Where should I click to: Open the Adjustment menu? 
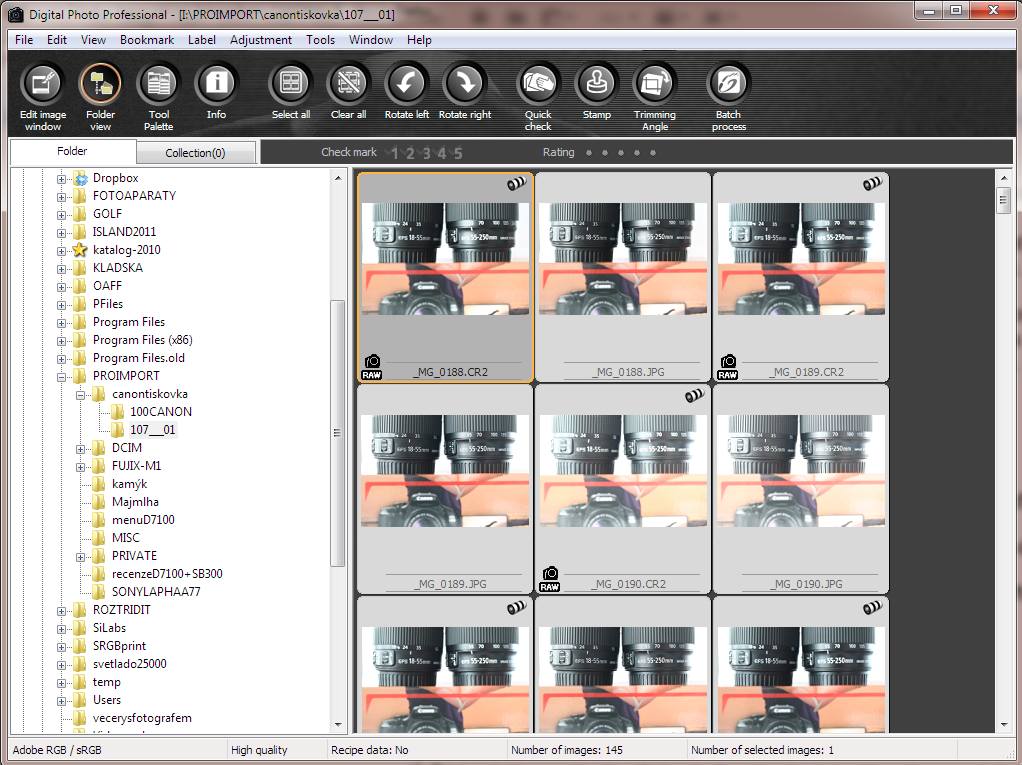tap(261, 40)
